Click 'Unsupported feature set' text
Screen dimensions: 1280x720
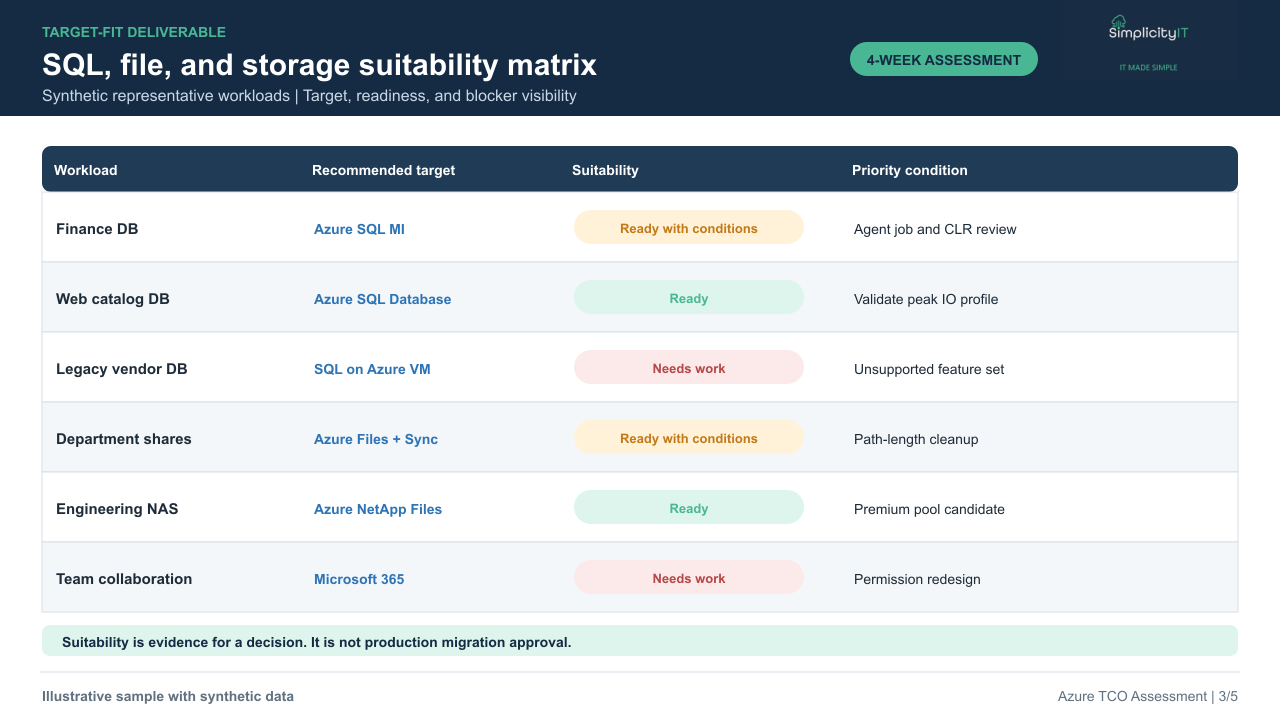click(x=929, y=369)
